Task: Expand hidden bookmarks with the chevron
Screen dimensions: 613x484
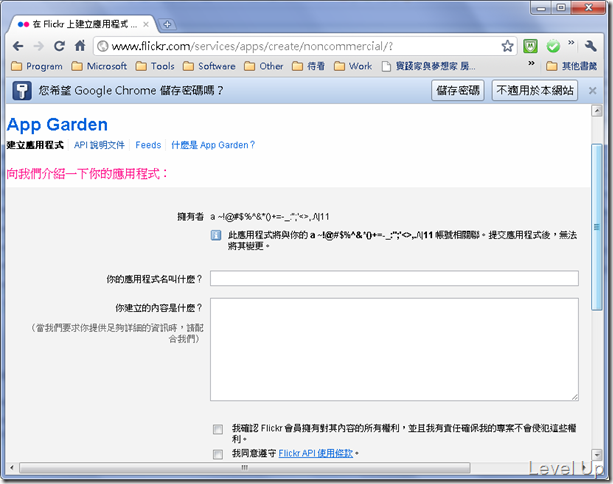Action: (531, 63)
